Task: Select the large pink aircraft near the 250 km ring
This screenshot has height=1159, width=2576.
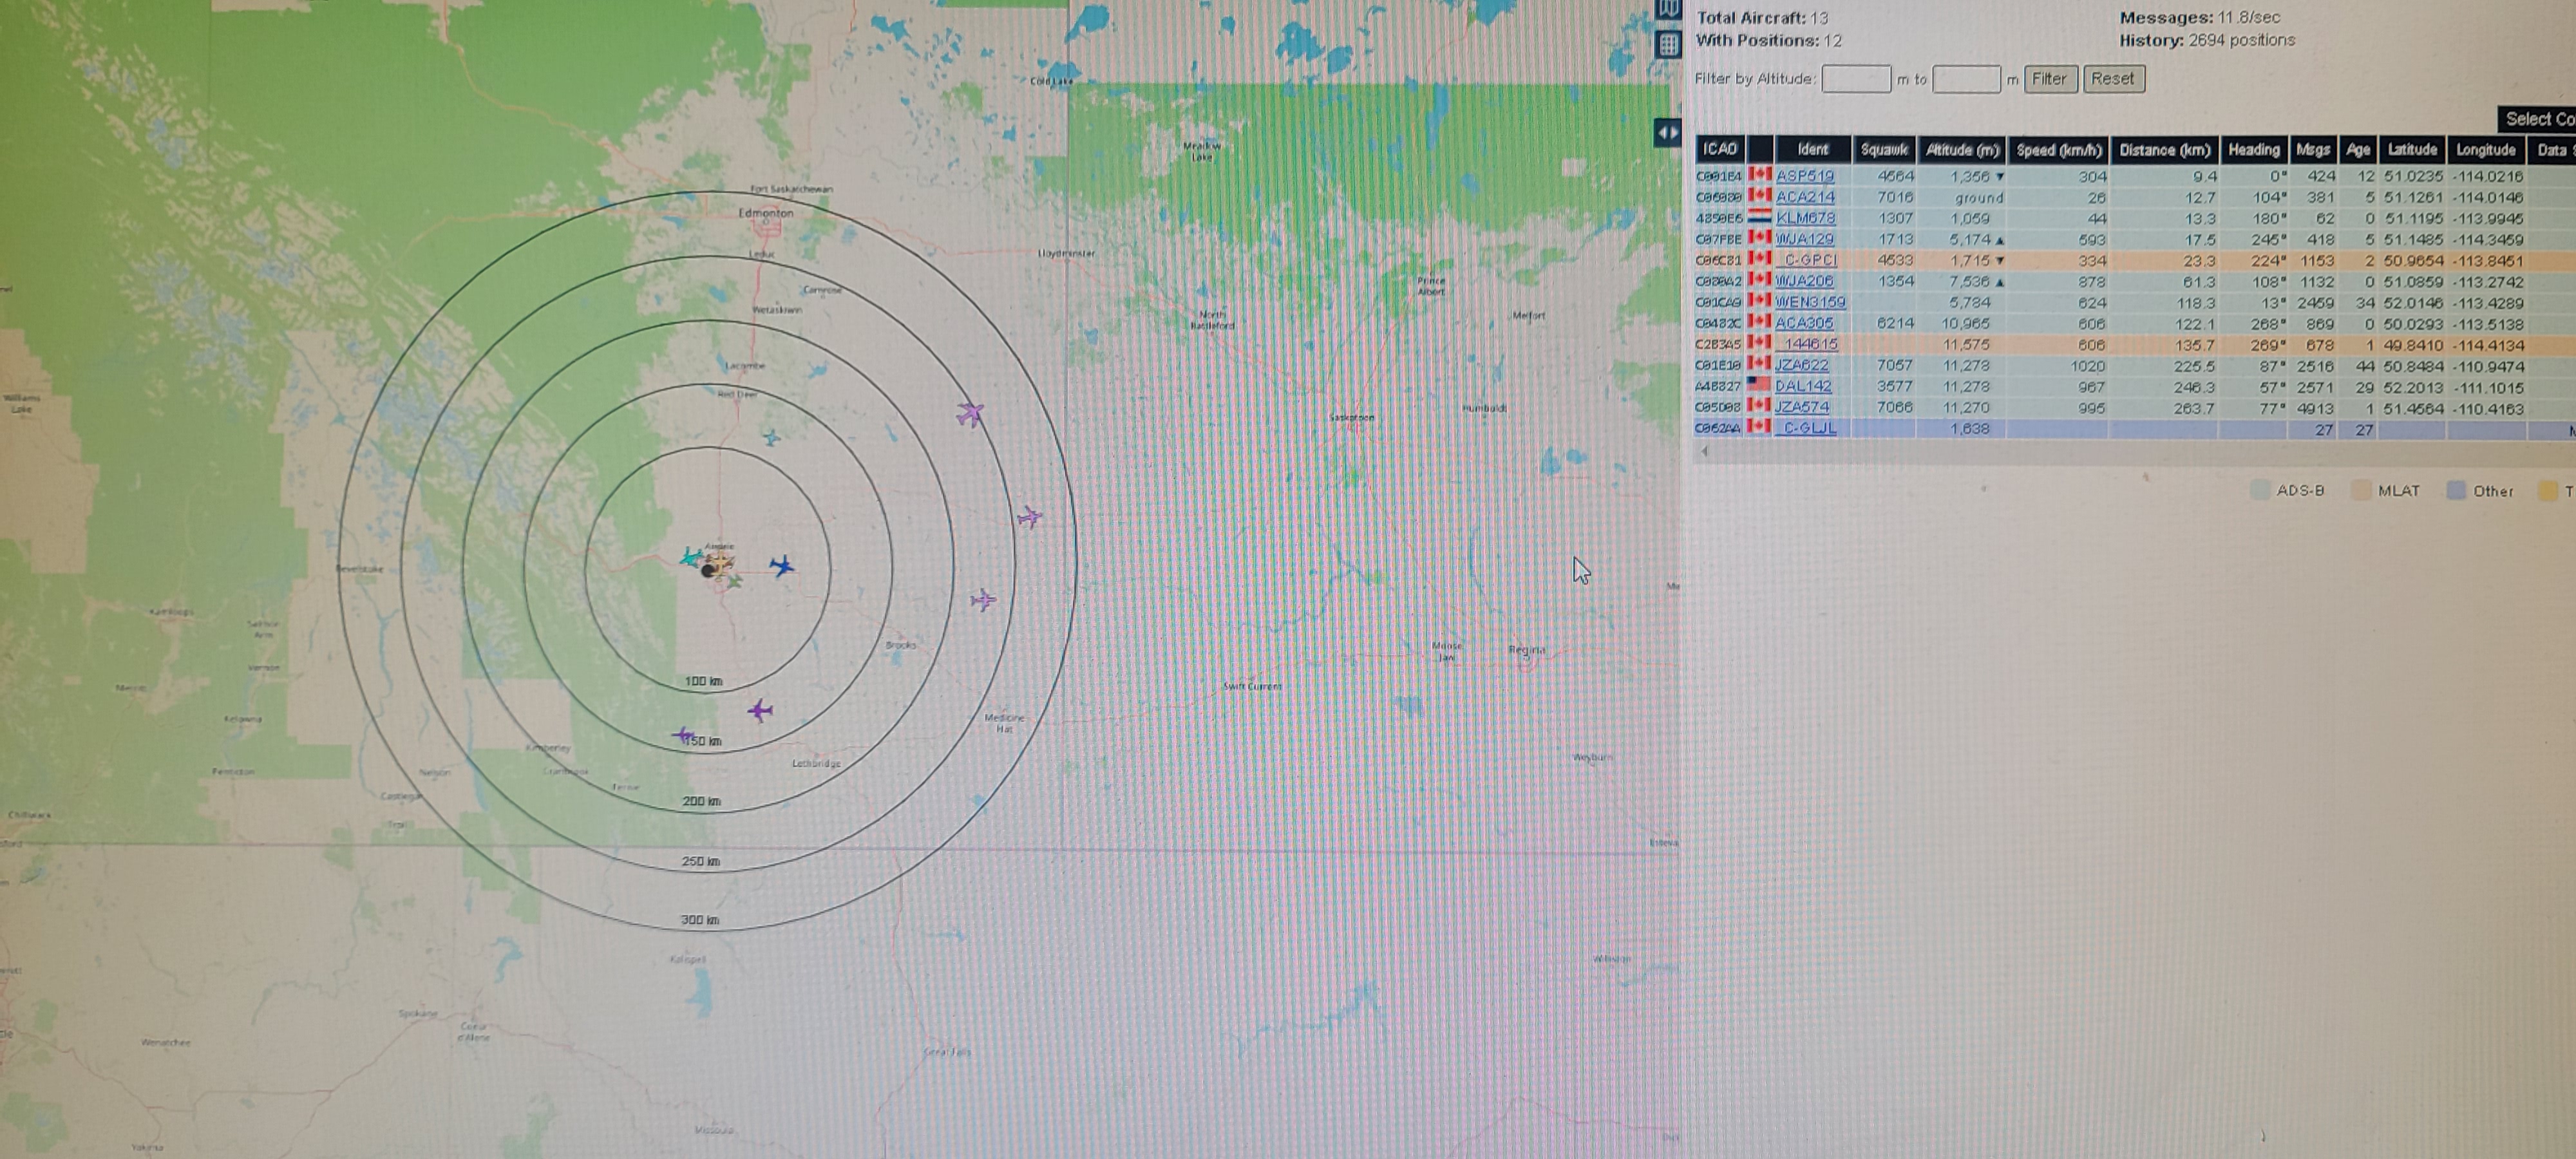Action: 969,413
